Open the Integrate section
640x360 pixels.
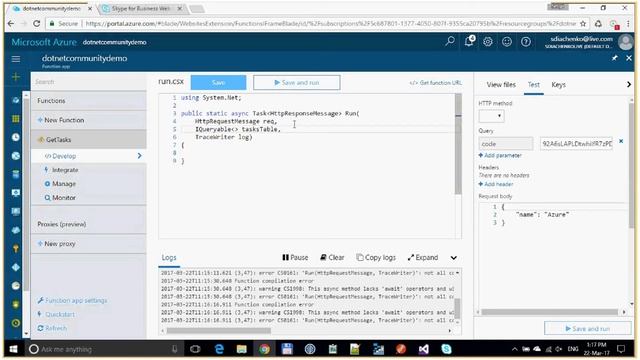[x=64, y=170]
